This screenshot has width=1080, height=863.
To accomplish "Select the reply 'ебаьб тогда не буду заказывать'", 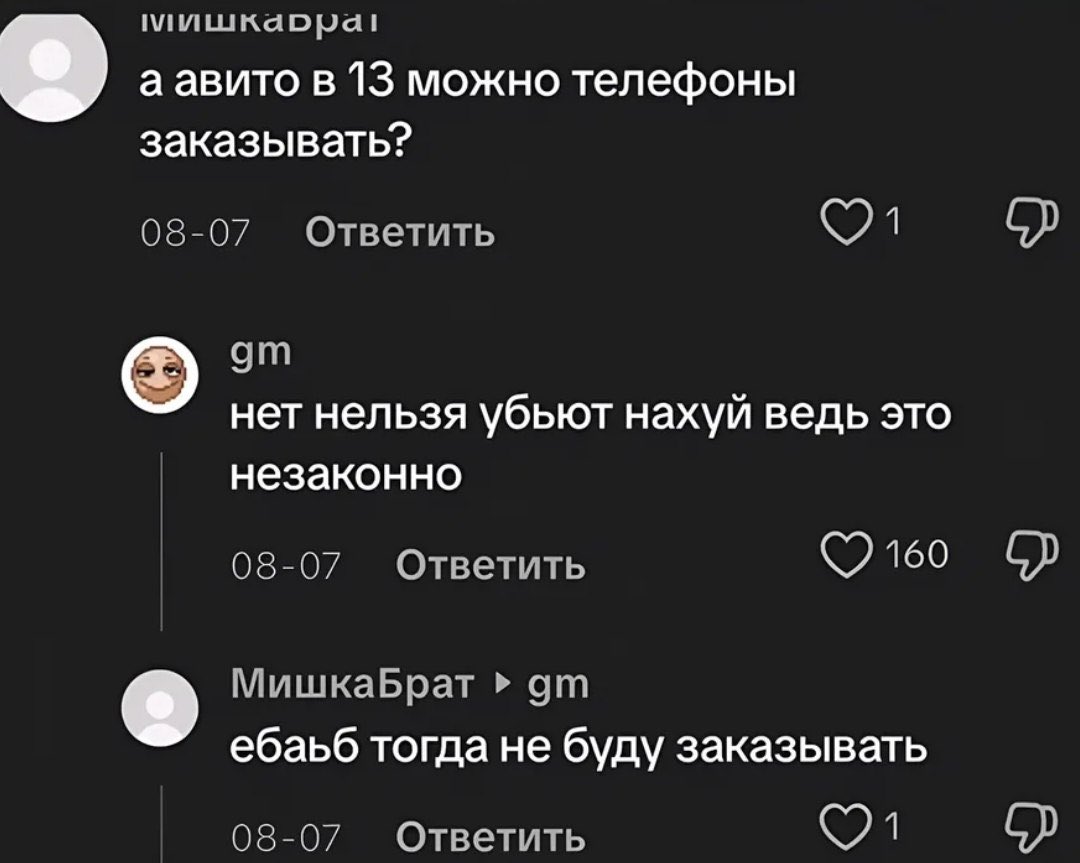I will coord(578,748).
